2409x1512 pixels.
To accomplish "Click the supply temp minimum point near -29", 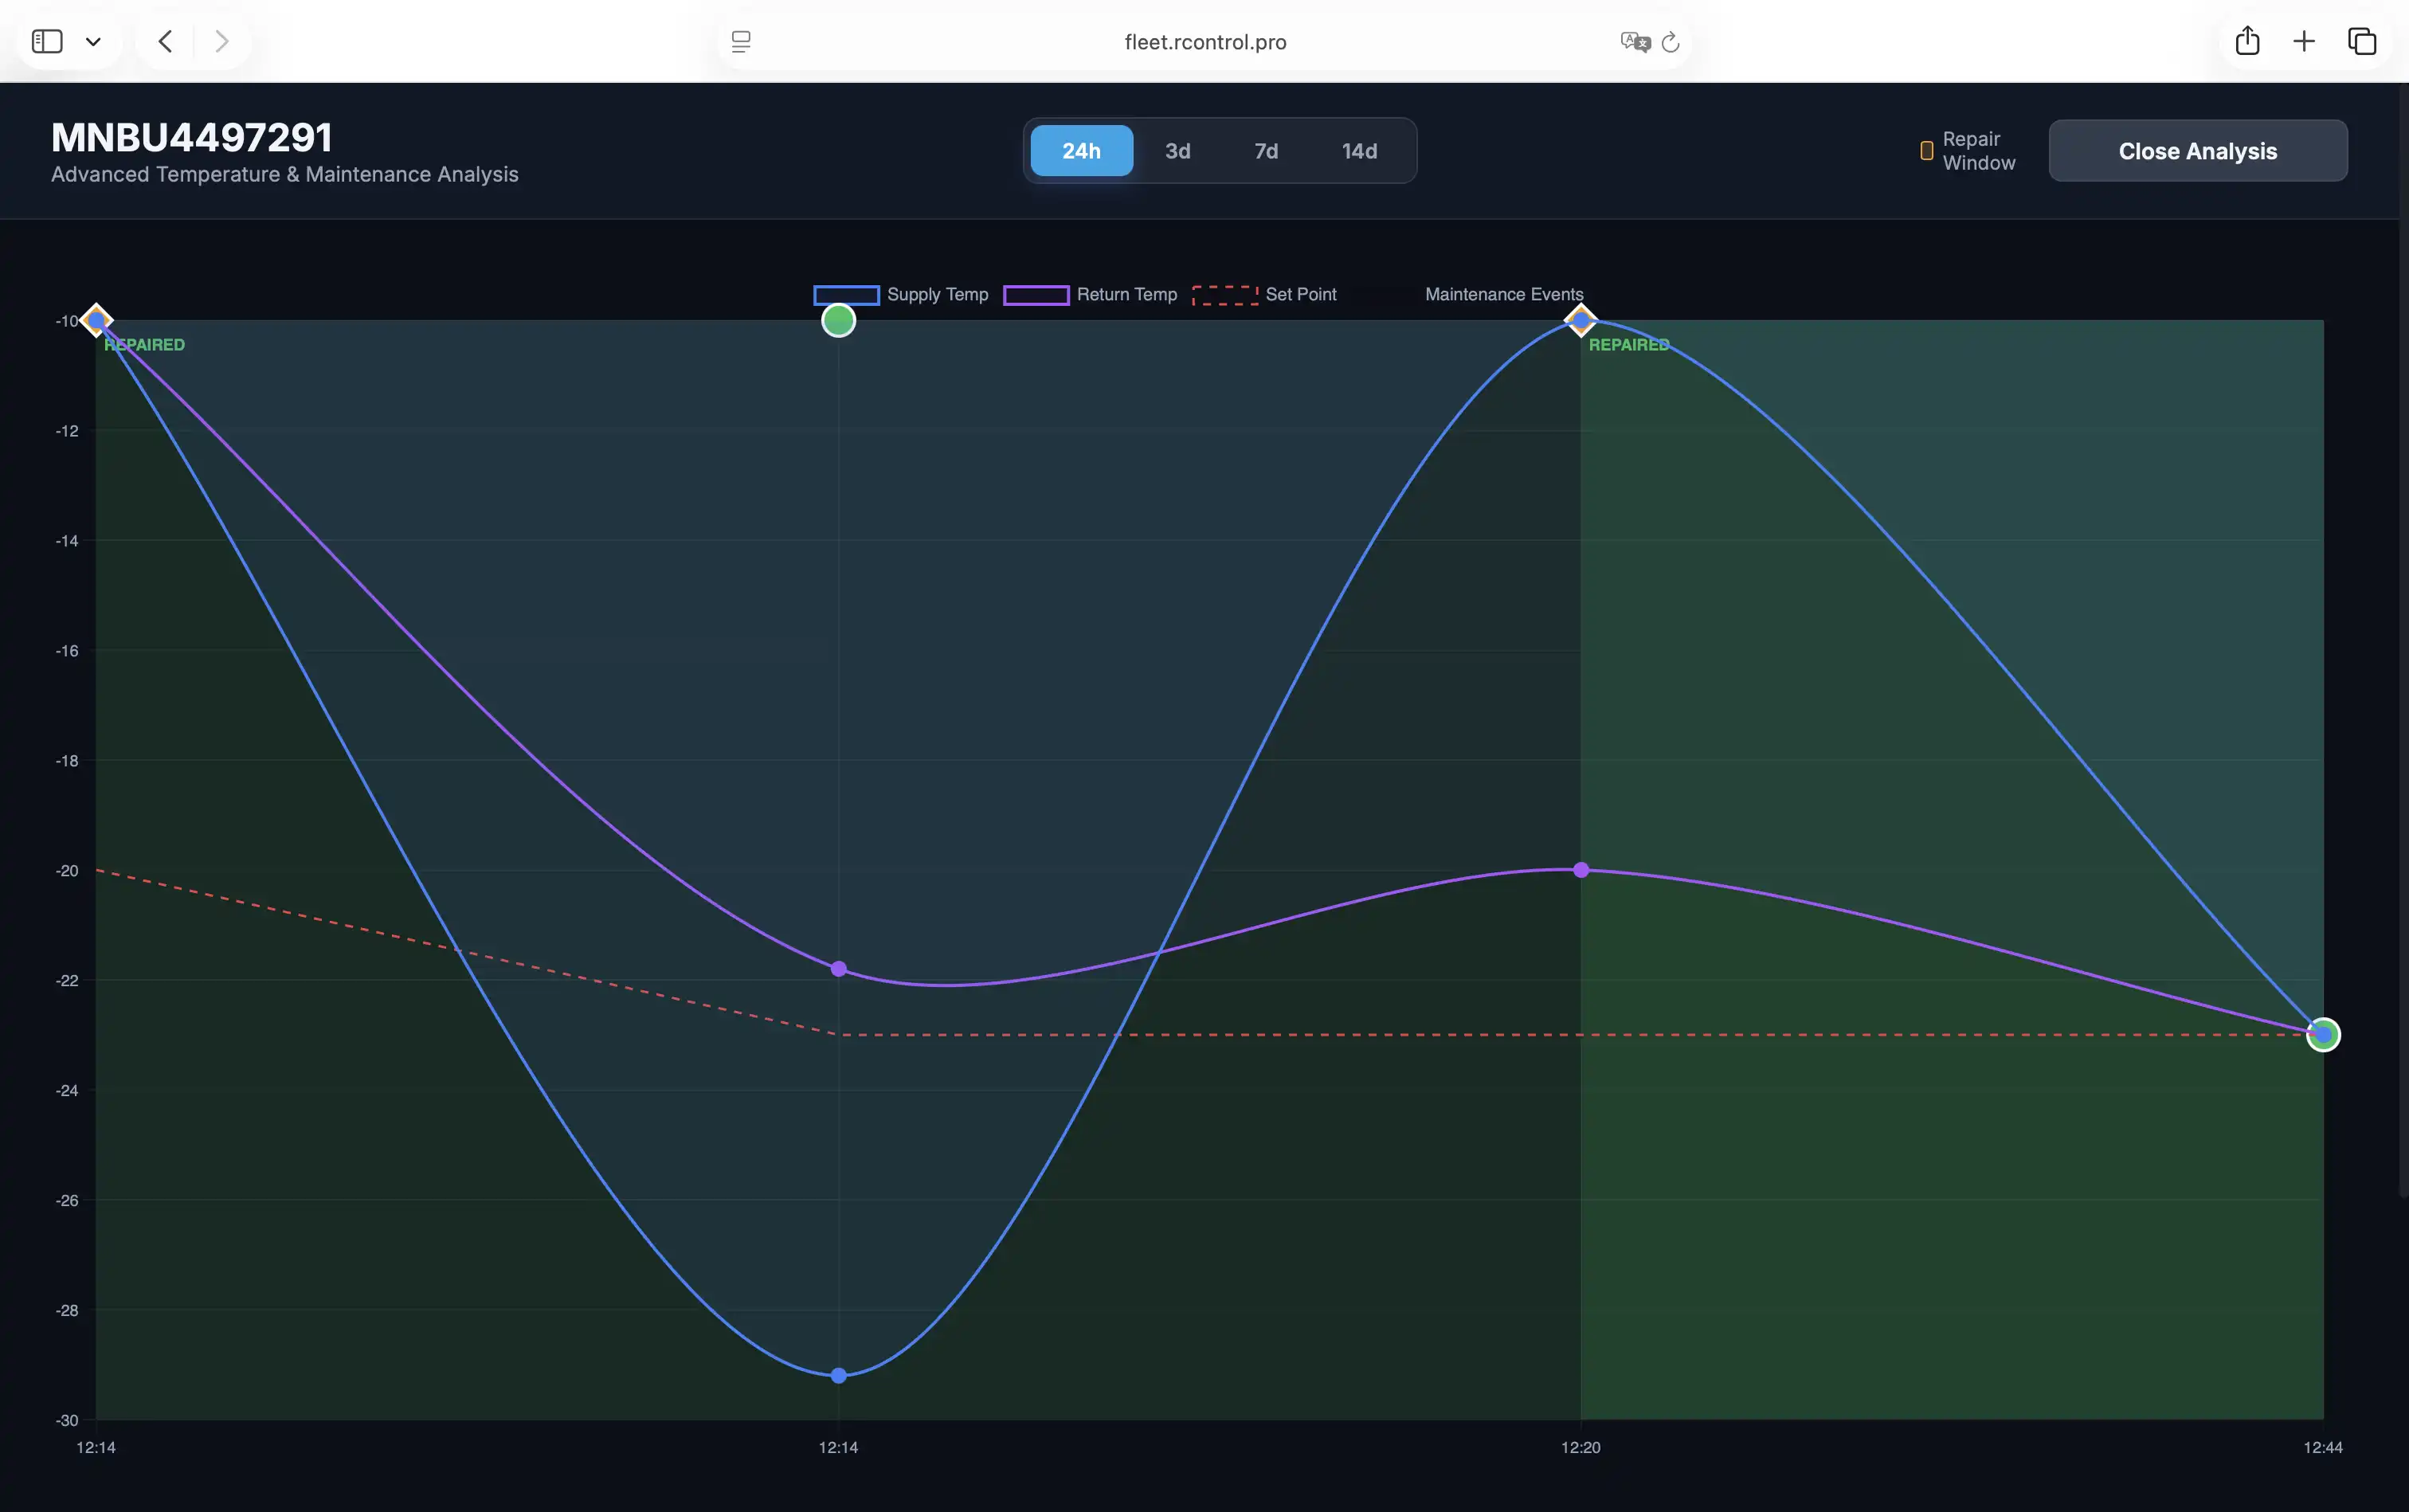I will (838, 1376).
